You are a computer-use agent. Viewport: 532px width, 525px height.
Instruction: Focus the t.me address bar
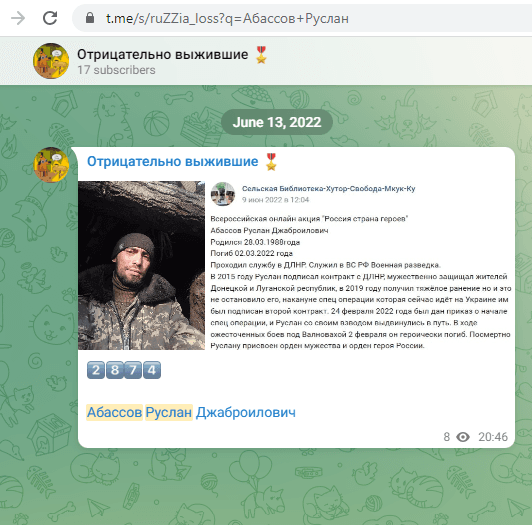coord(302,18)
